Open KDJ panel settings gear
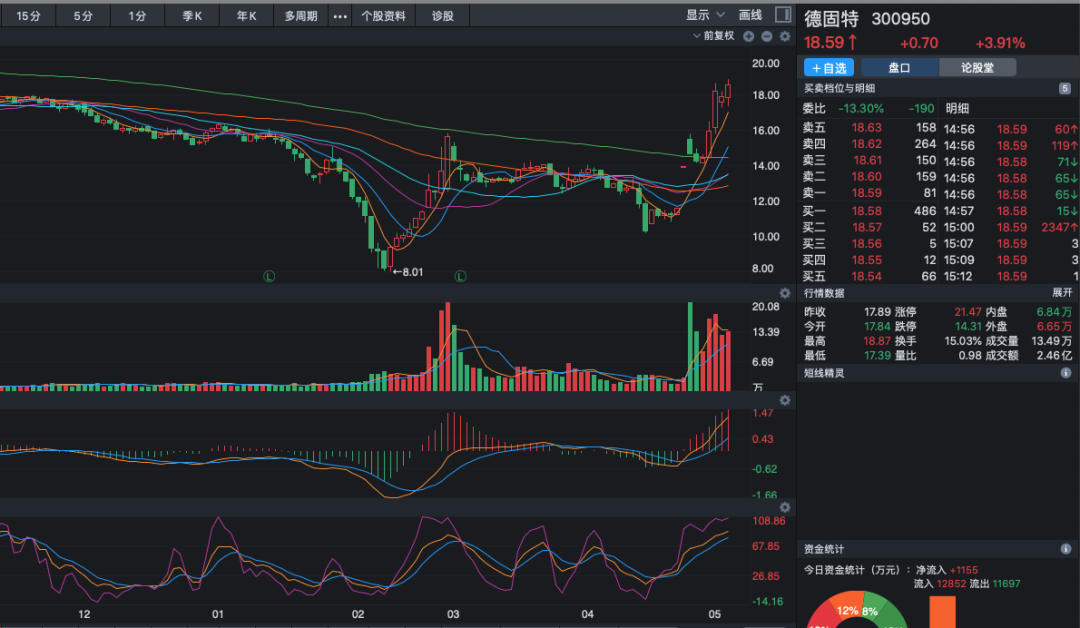Screen dimensions: 1080x628 pyautogui.click(x=785, y=507)
